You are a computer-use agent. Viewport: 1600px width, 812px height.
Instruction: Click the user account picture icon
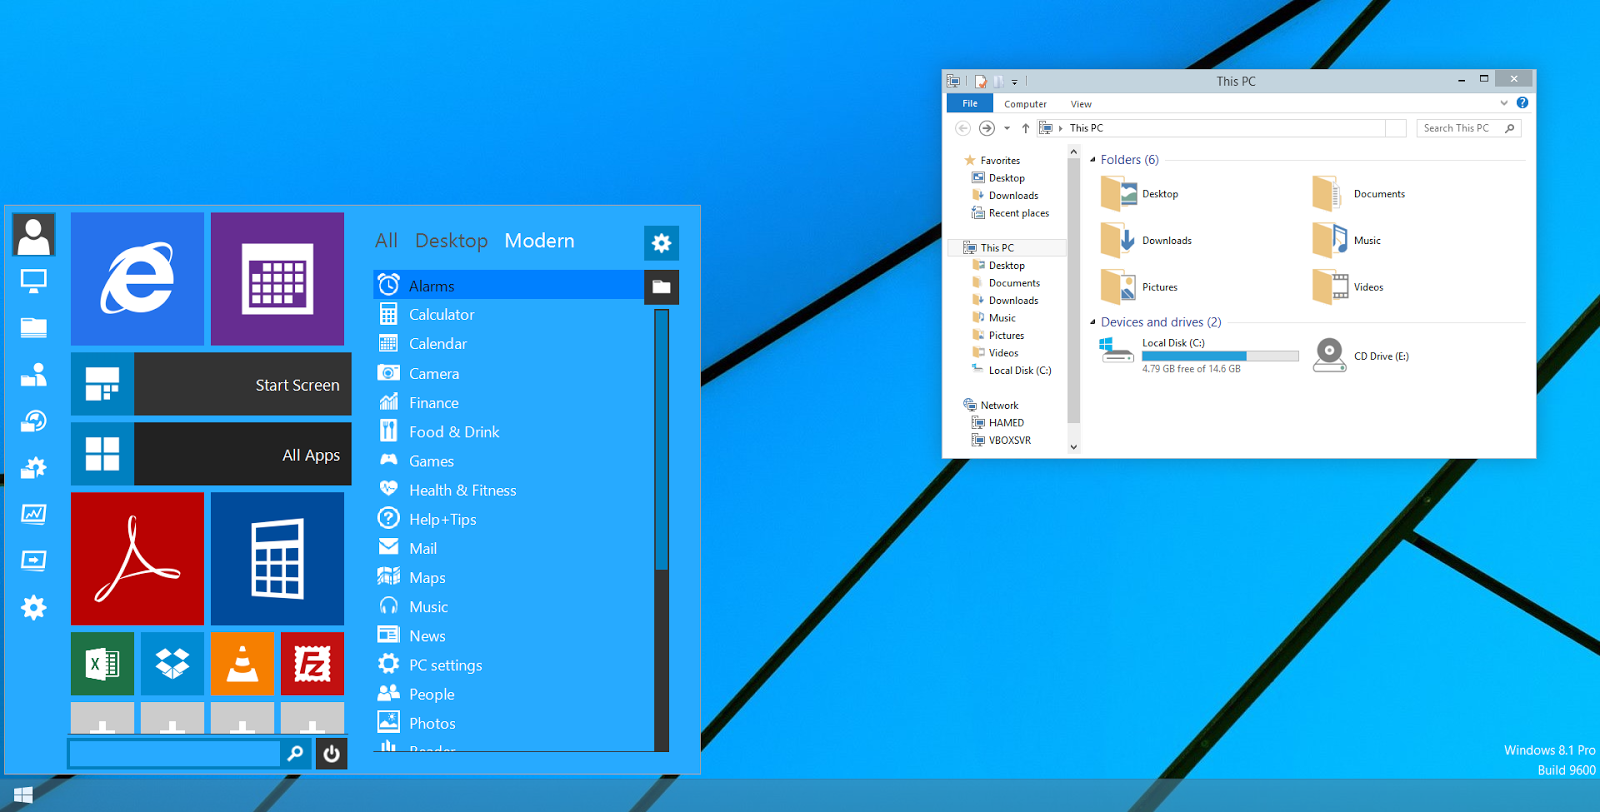(x=33, y=235)
